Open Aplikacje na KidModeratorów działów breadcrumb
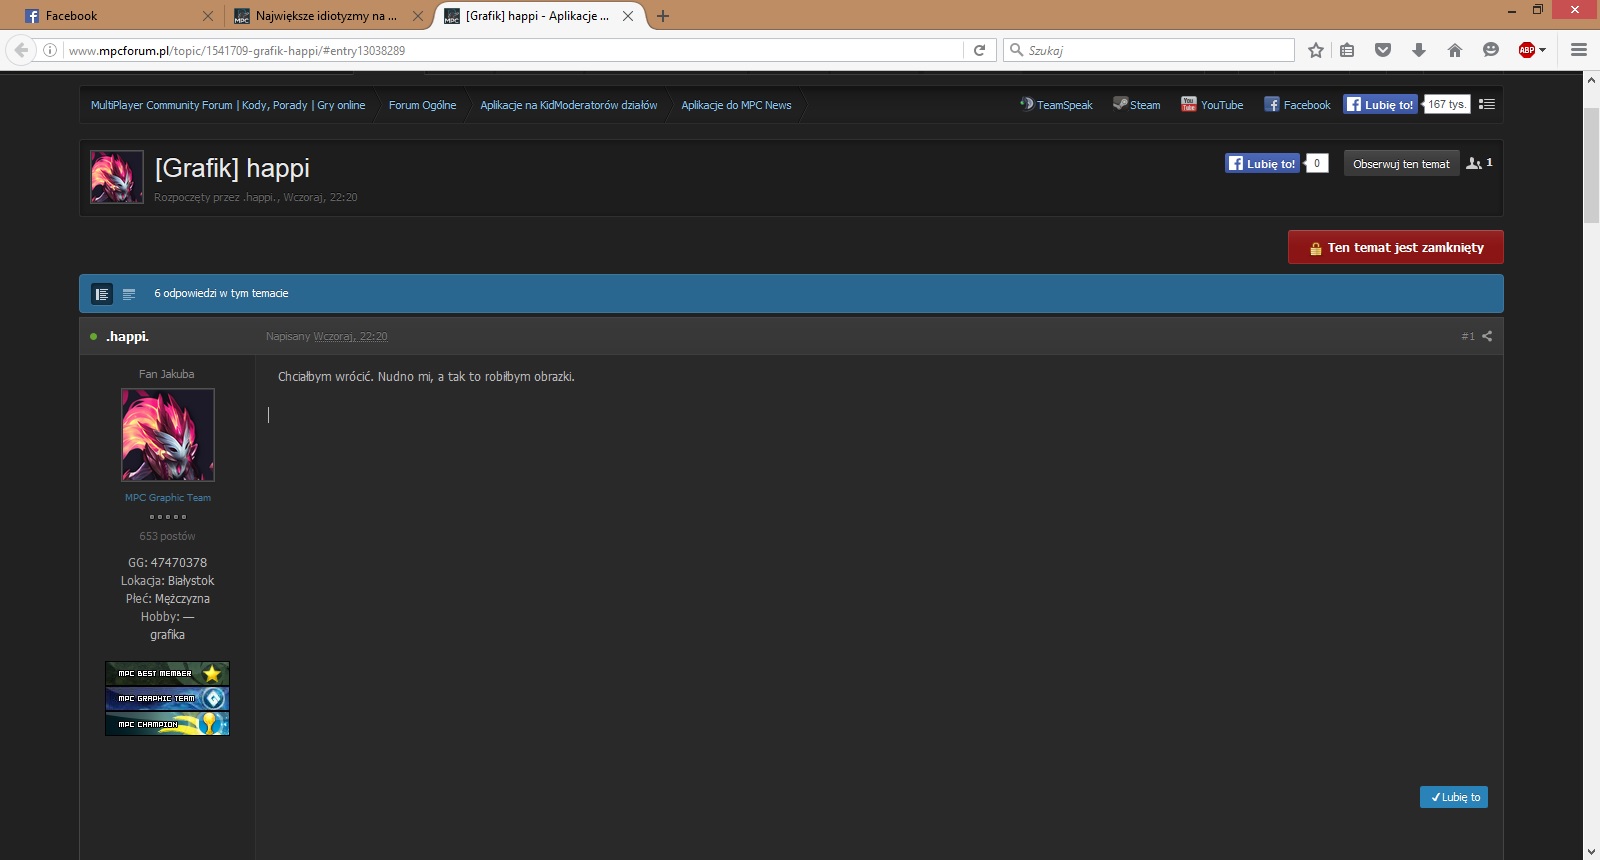Viewport: 1600px width, 860px height. [x=569, y=105]
